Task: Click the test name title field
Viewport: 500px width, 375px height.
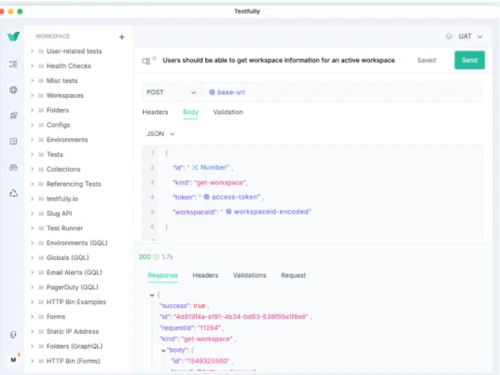Action: 279,60
